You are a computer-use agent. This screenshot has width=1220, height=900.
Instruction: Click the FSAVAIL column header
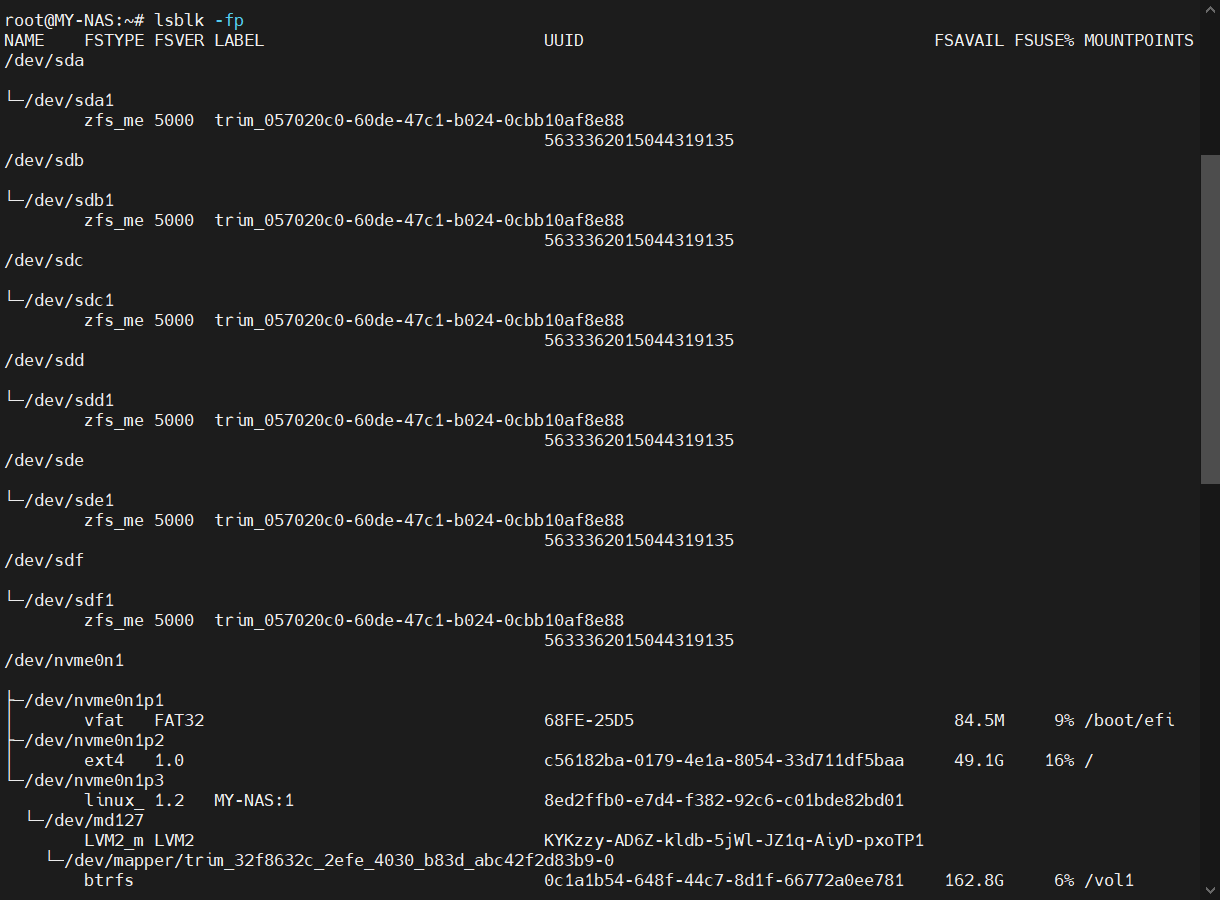tap(968, 40)
